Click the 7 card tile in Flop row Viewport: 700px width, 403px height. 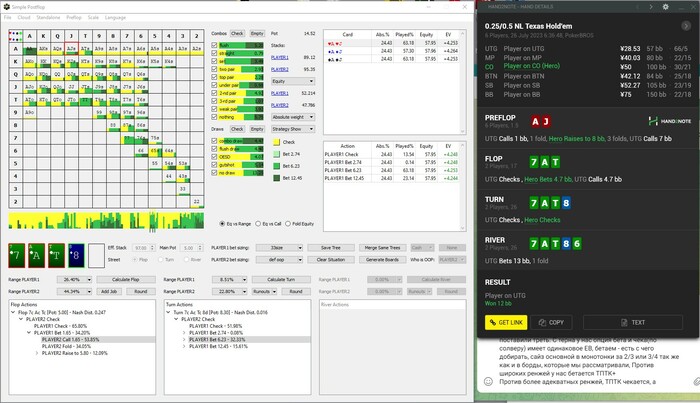tap(534, 162)
